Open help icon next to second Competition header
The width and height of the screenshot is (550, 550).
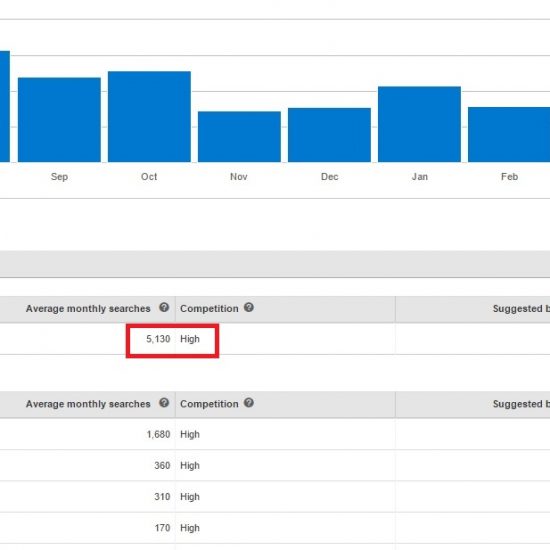pyautogui.click(x=249, y=403)
